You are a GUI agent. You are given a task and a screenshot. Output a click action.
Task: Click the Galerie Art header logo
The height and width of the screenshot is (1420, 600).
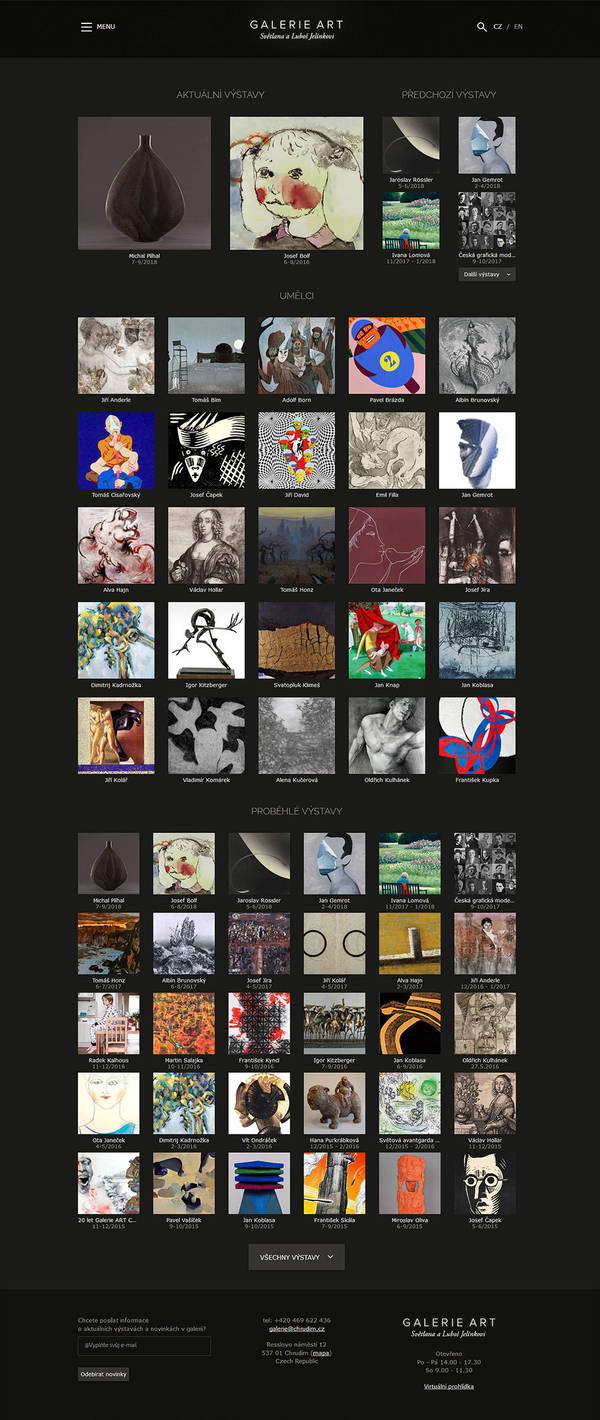300,29
